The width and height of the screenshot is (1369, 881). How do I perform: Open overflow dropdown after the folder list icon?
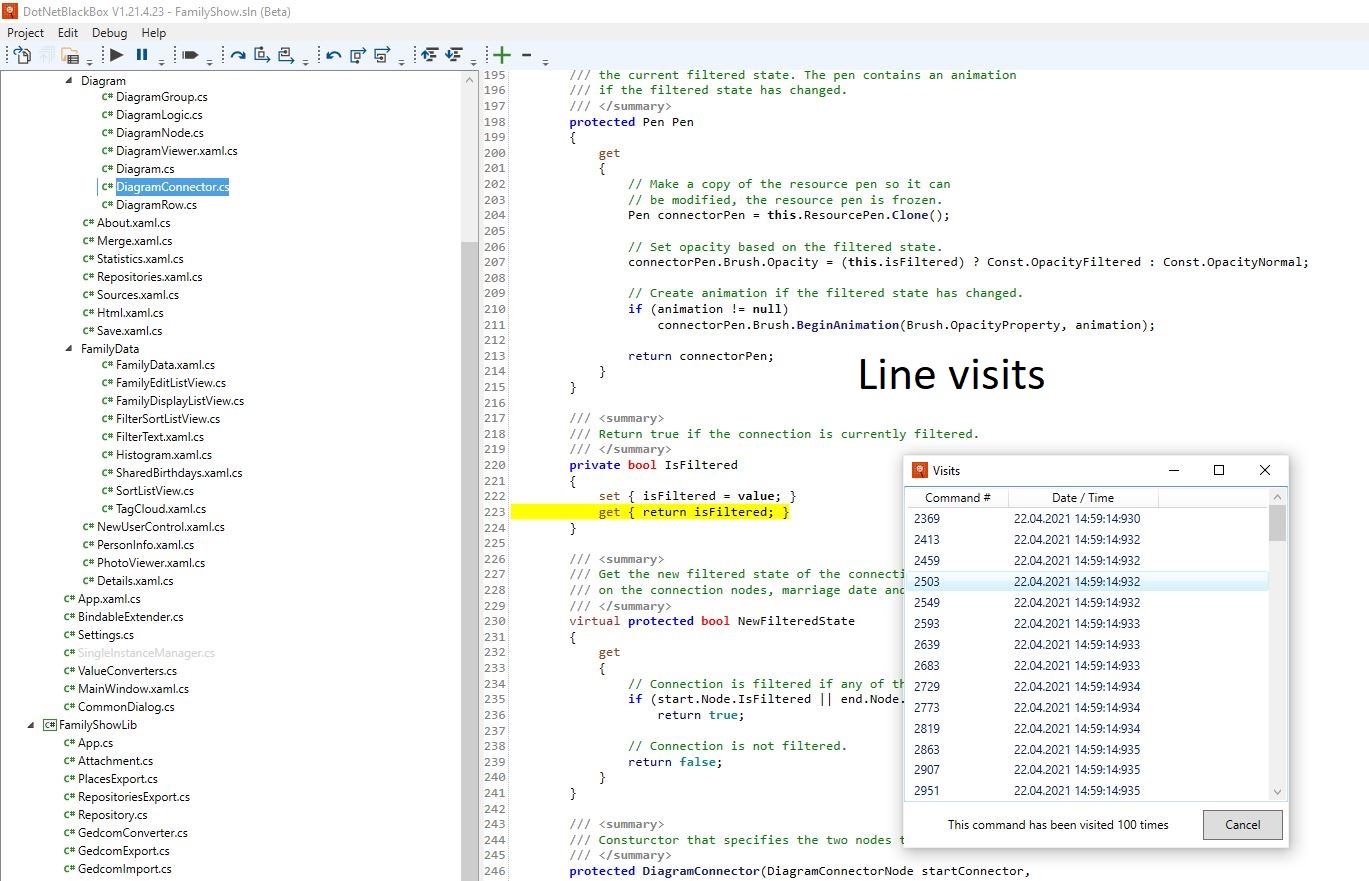pyautogui.click(x=90, y=62)
